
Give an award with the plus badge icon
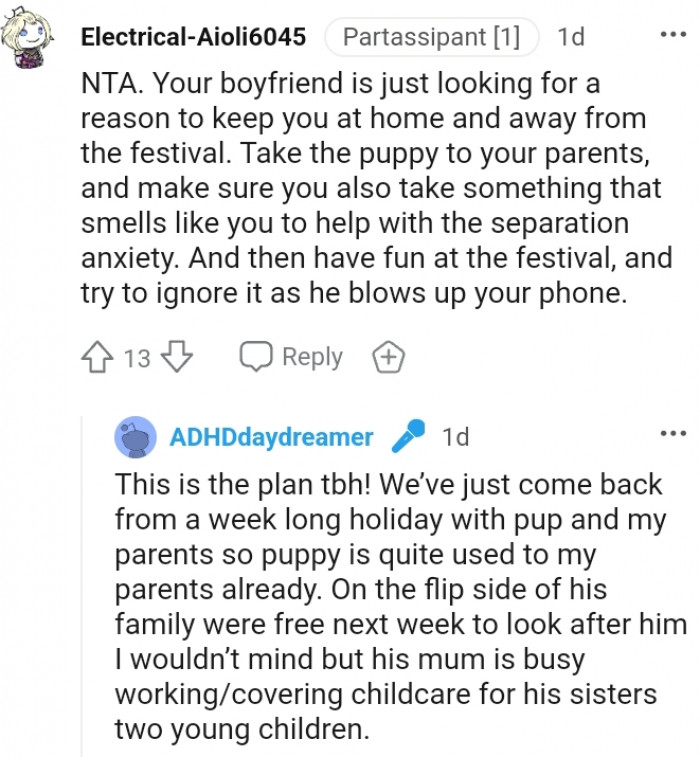click(387, 357)
